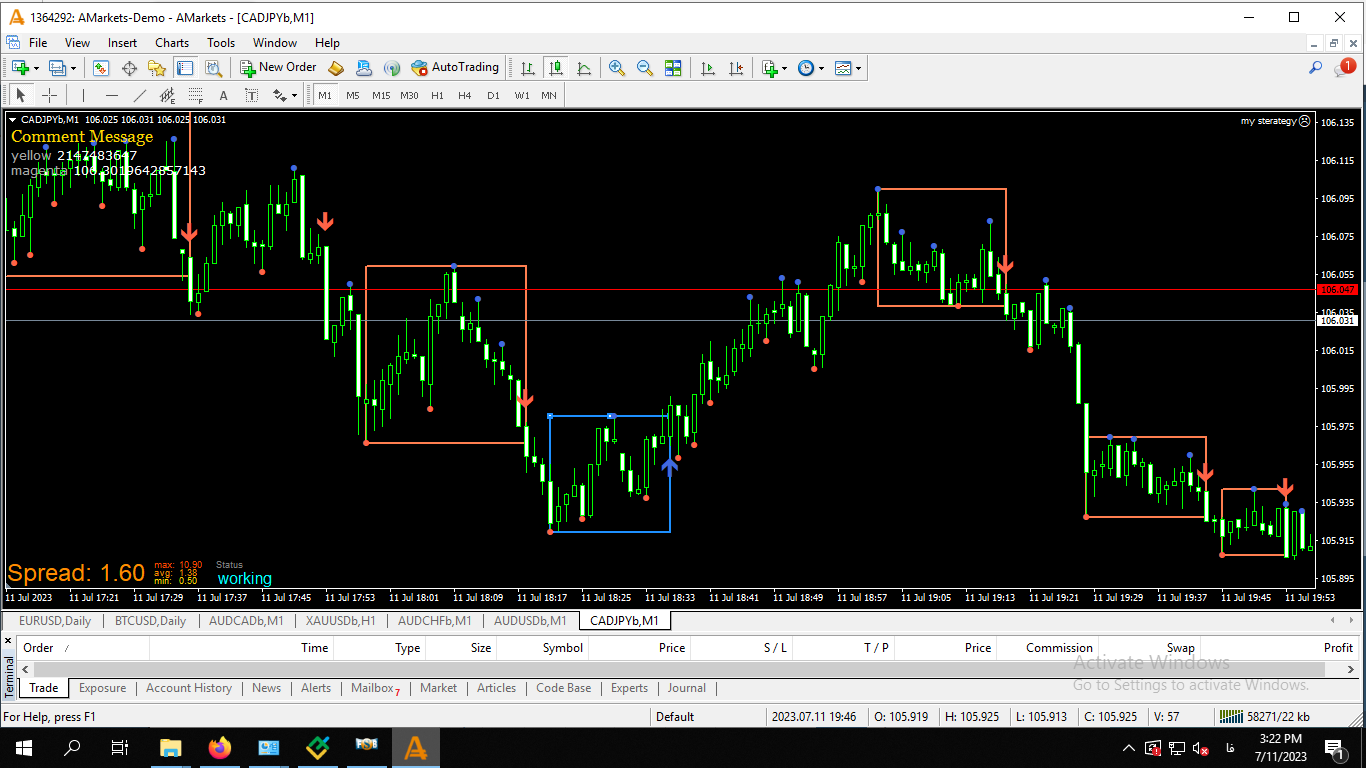This screenshot has width=1366, height=768.
Task: Open the Charts menu
Action: 172,42
